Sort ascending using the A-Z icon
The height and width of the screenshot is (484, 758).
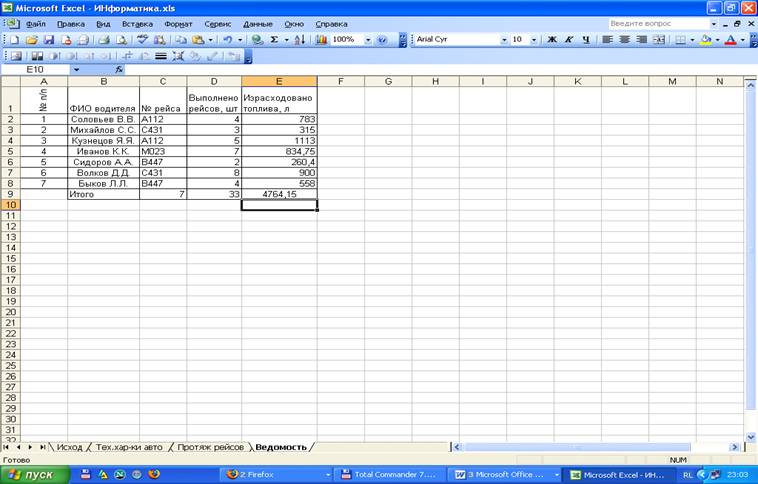click(300, 40)
